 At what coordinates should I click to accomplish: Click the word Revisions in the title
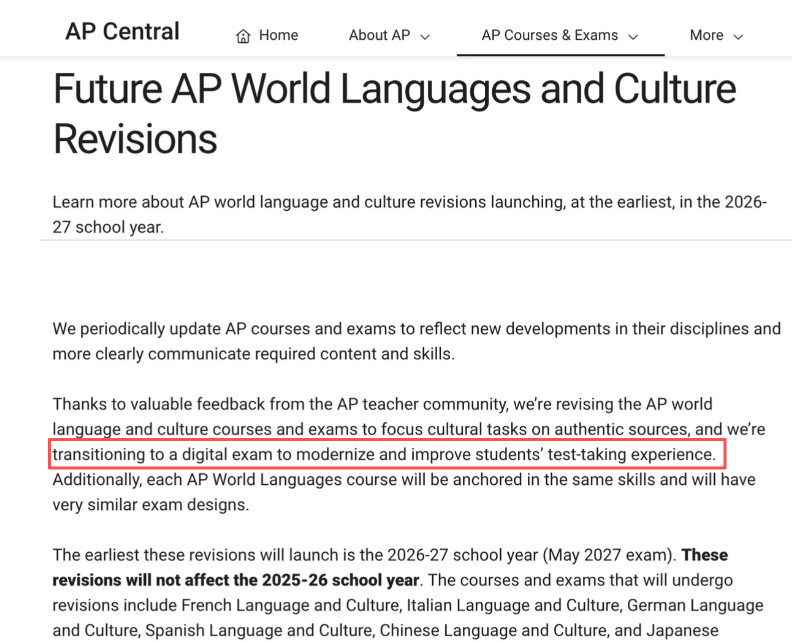click(x=135, y=138)
